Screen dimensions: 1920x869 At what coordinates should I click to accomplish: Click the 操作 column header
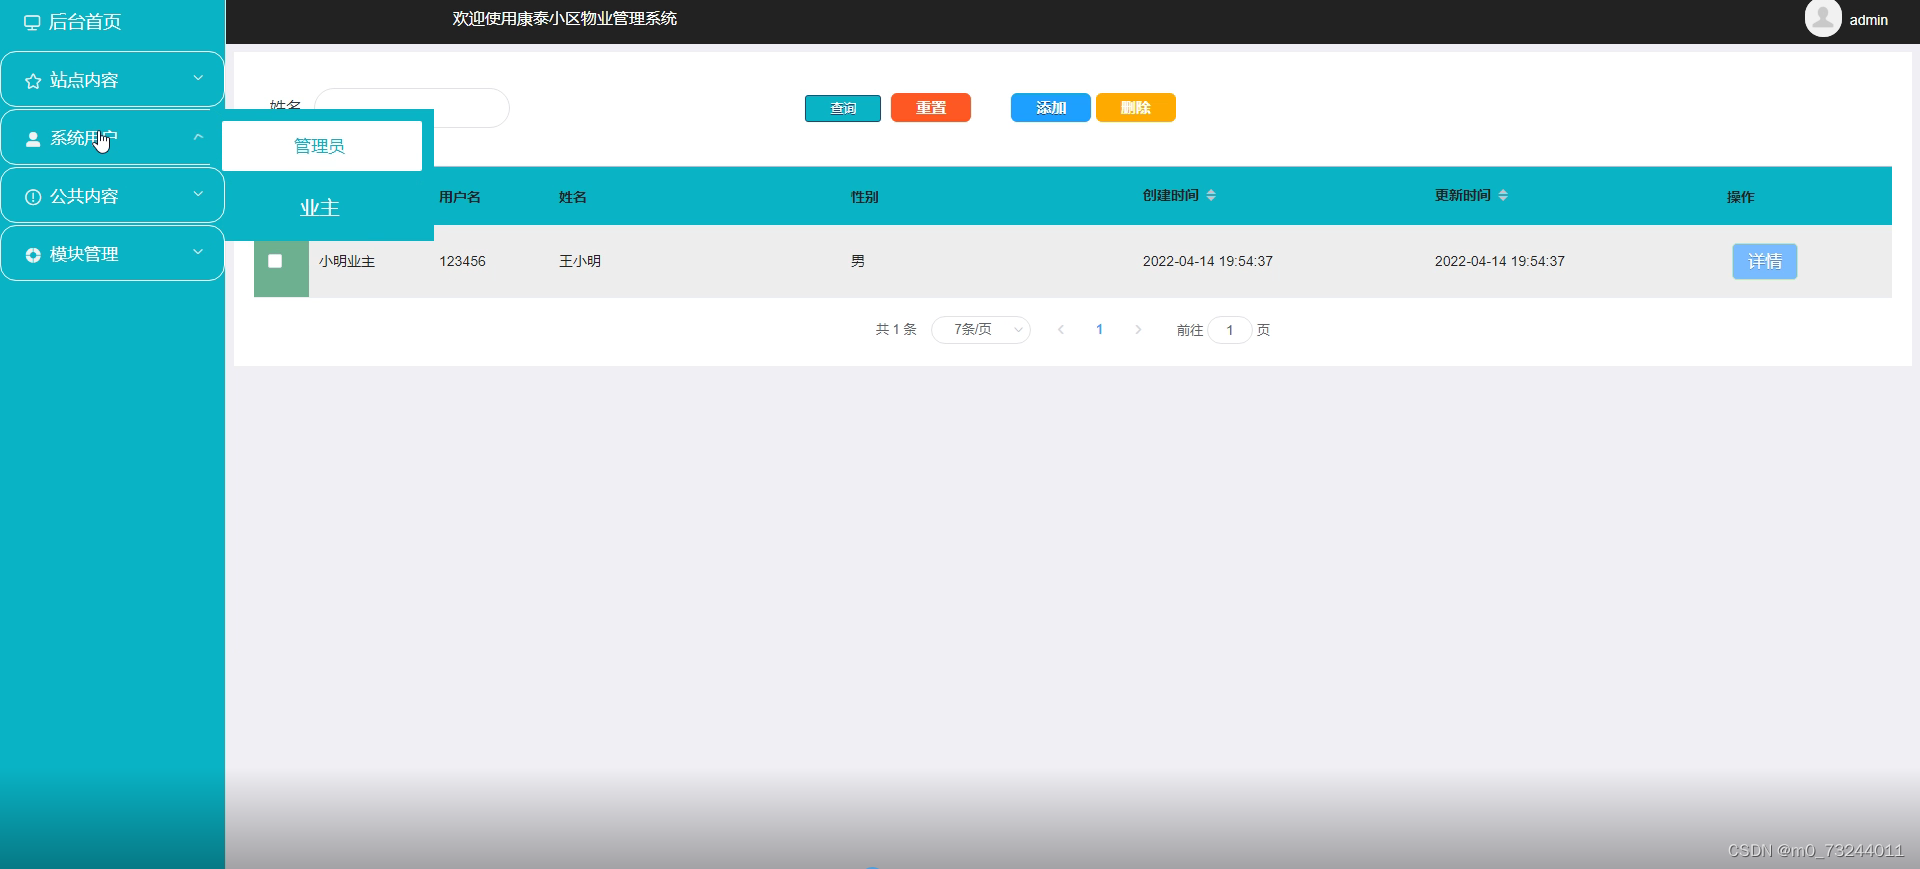(x=1741, y=197)
